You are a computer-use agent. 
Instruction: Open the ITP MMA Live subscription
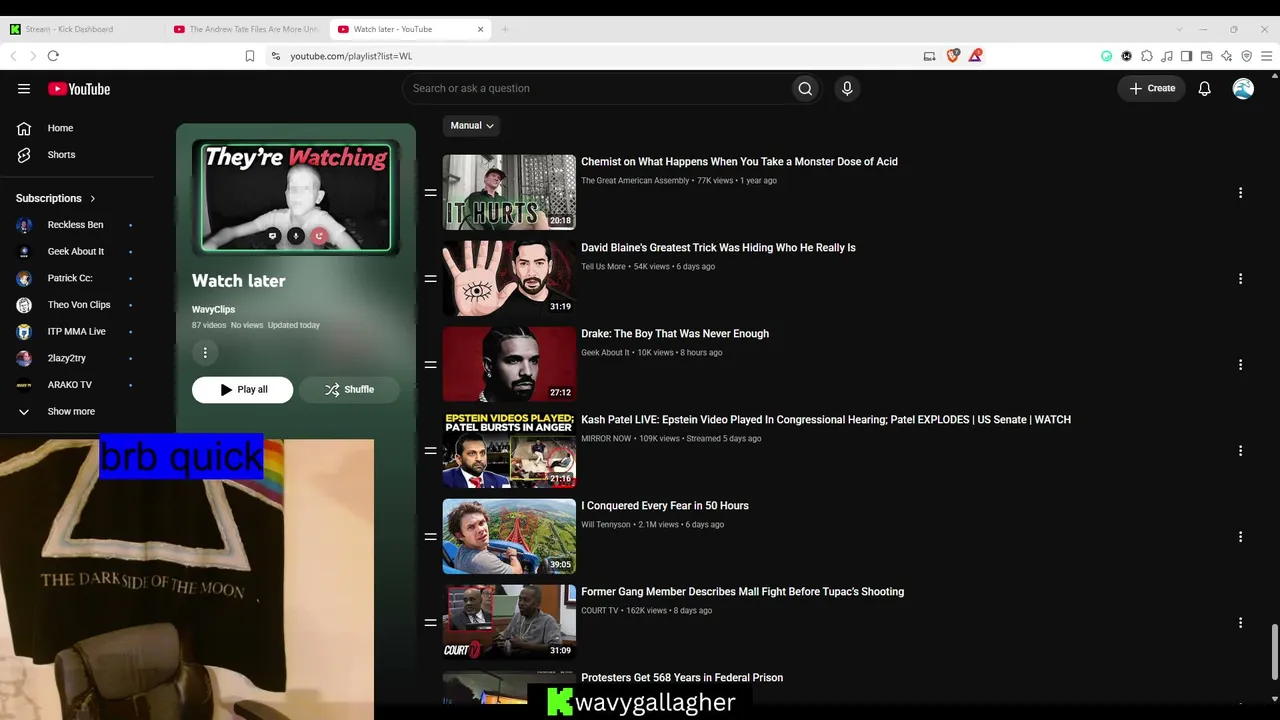click(77, 332)
